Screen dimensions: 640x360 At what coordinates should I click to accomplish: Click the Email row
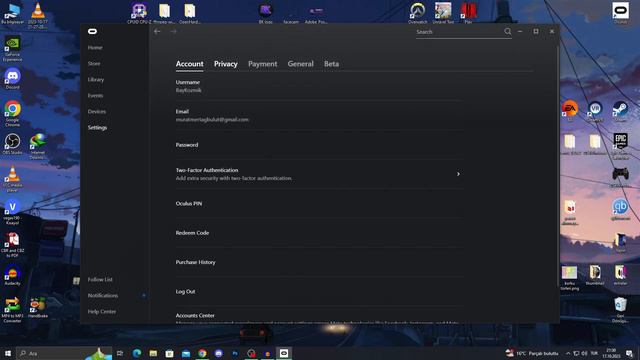click(320, 116)
